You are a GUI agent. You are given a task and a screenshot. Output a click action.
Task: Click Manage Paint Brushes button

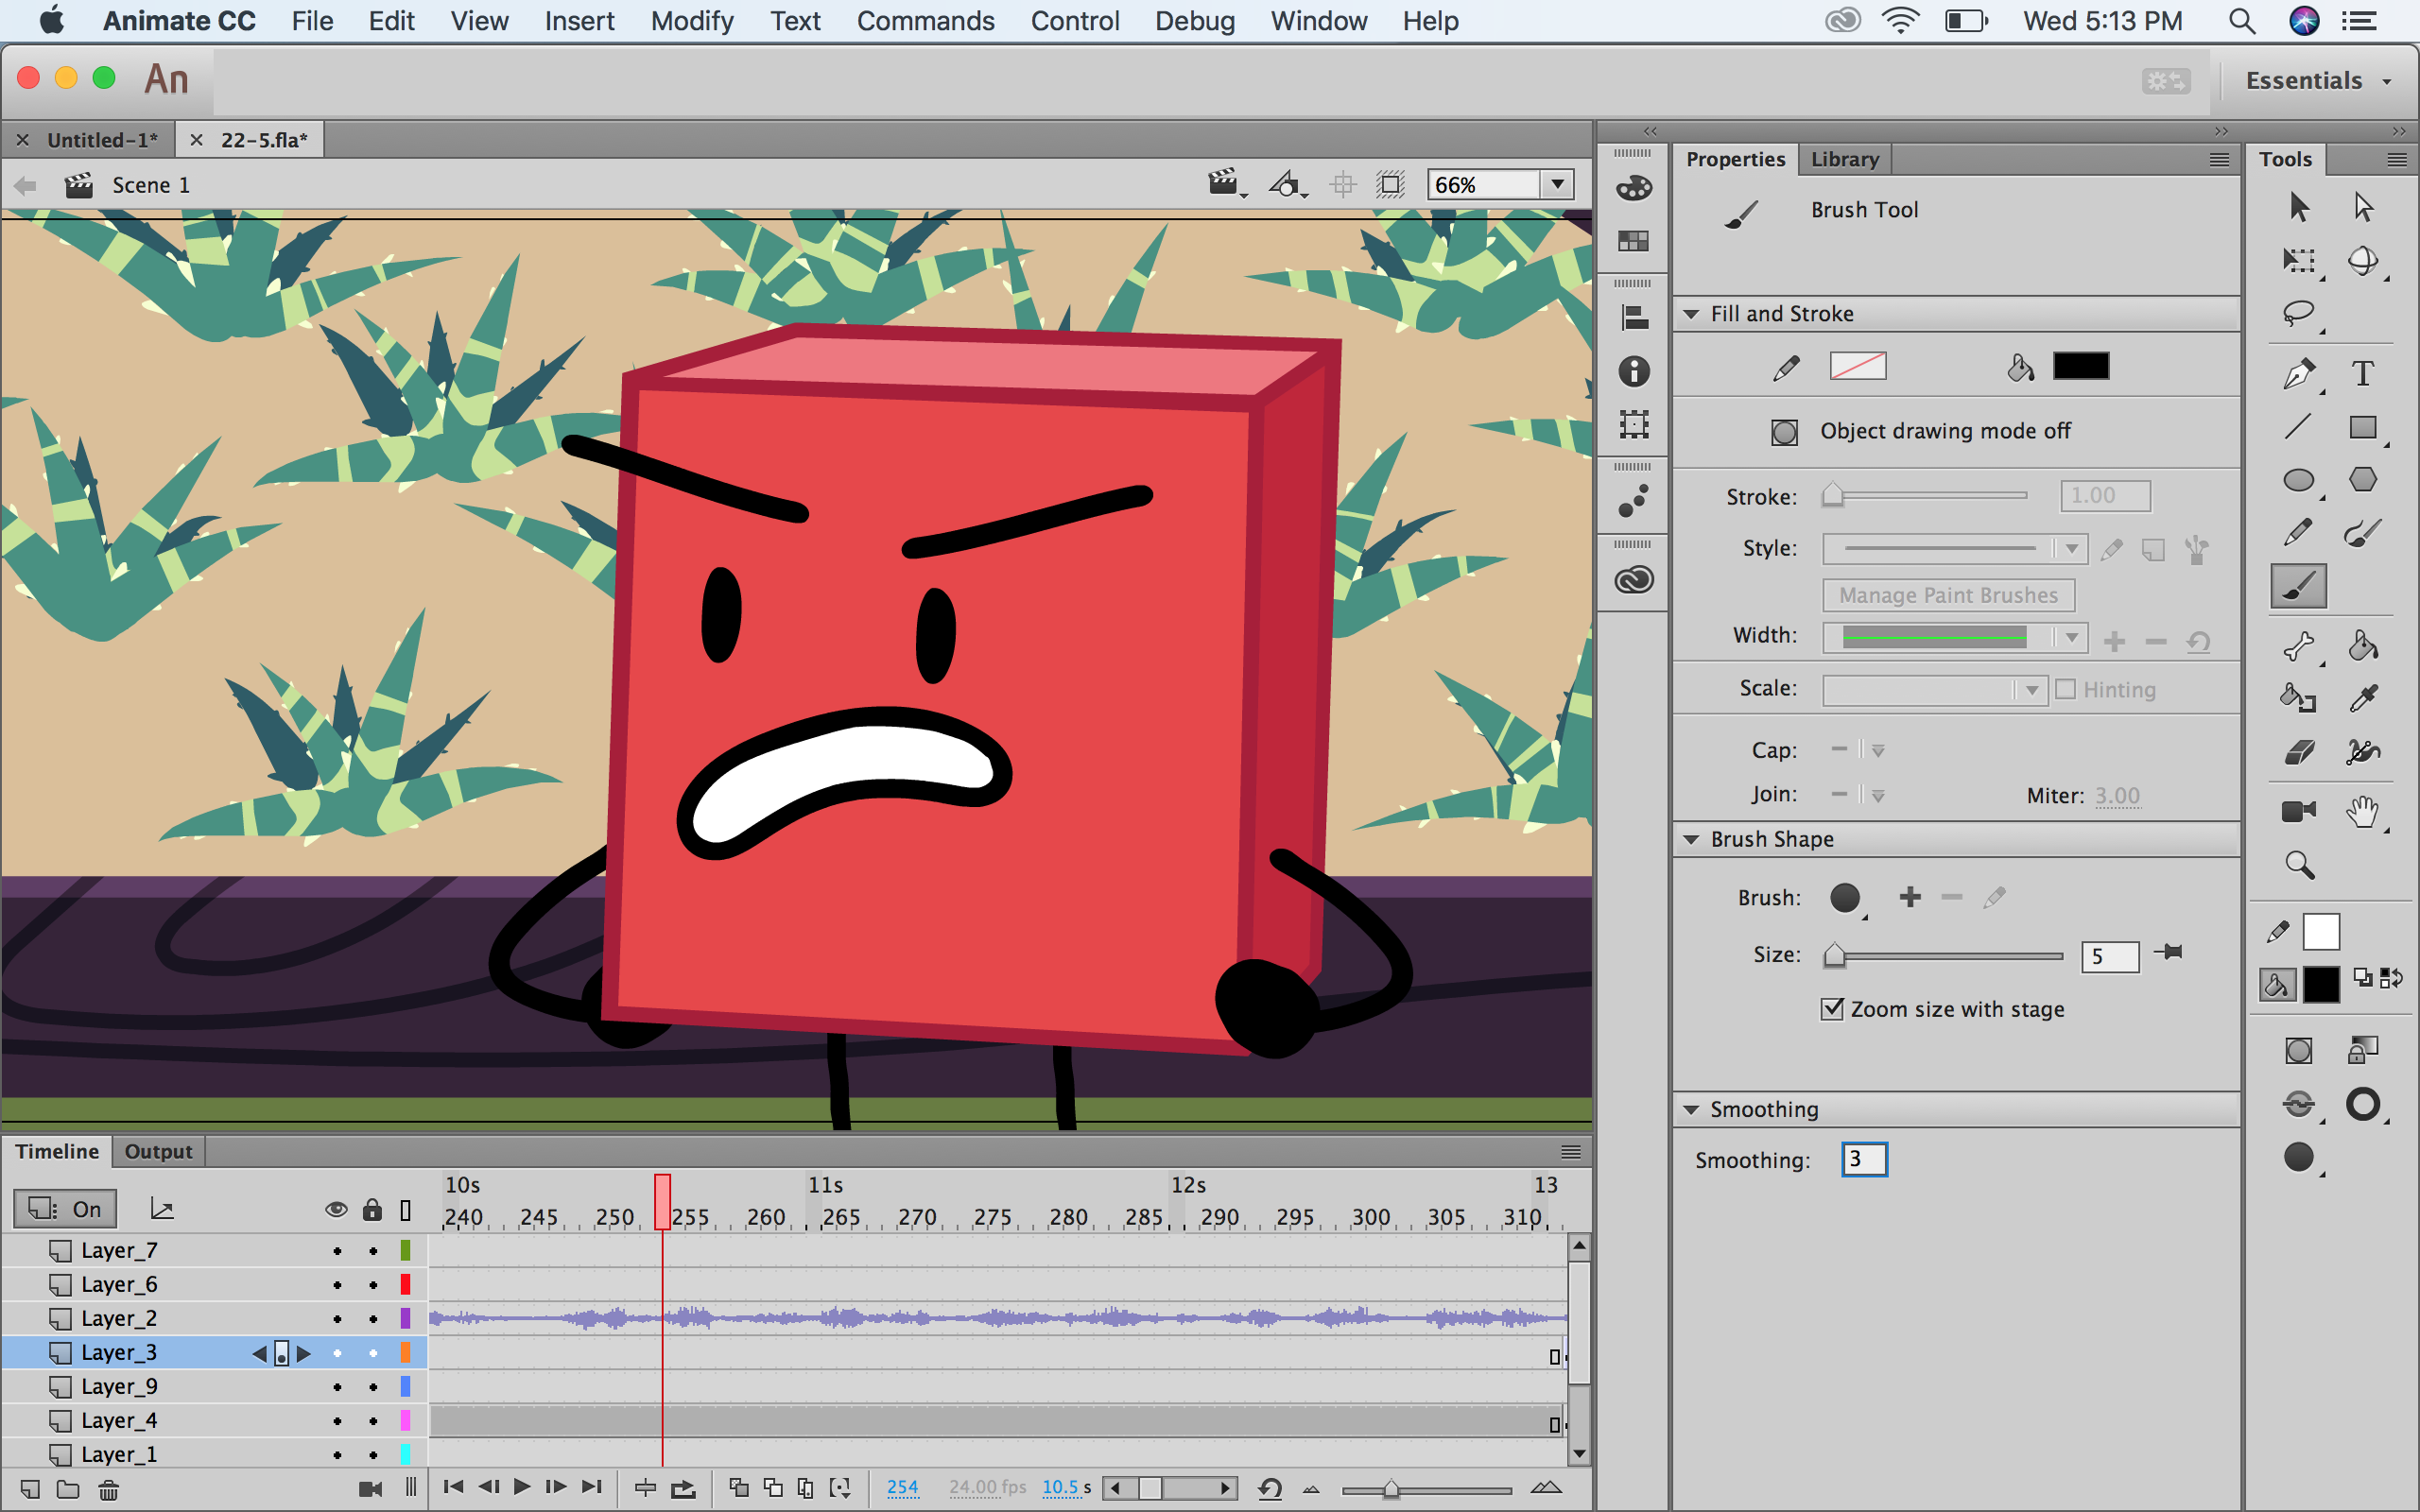click(x=1946, y=594)
